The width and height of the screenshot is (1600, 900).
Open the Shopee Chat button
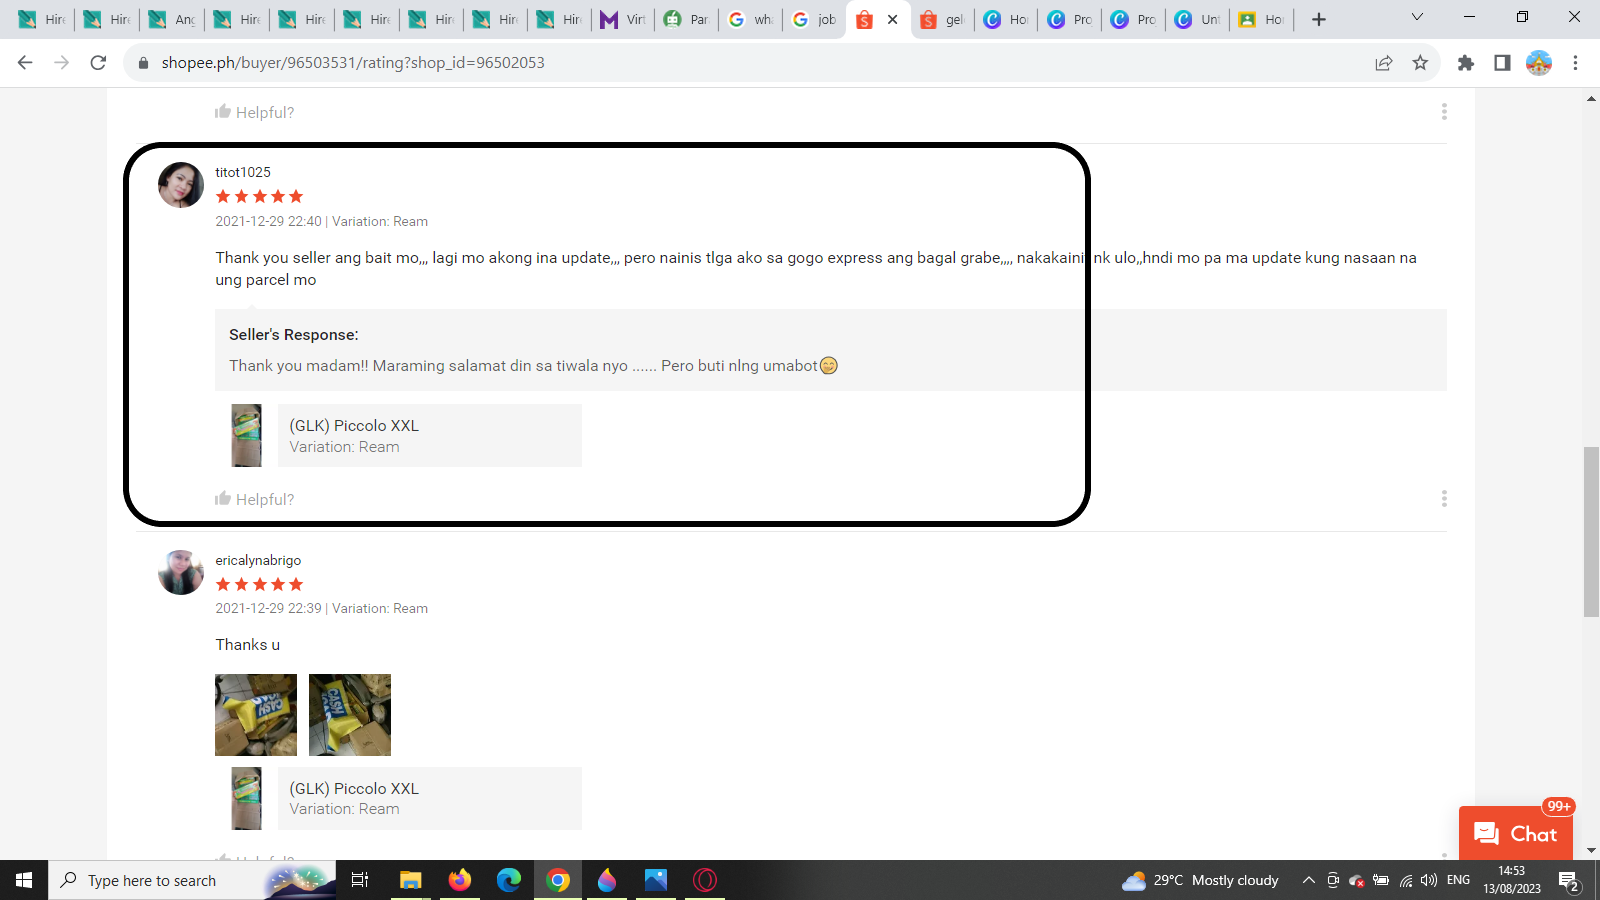[x=1516, y=833]
